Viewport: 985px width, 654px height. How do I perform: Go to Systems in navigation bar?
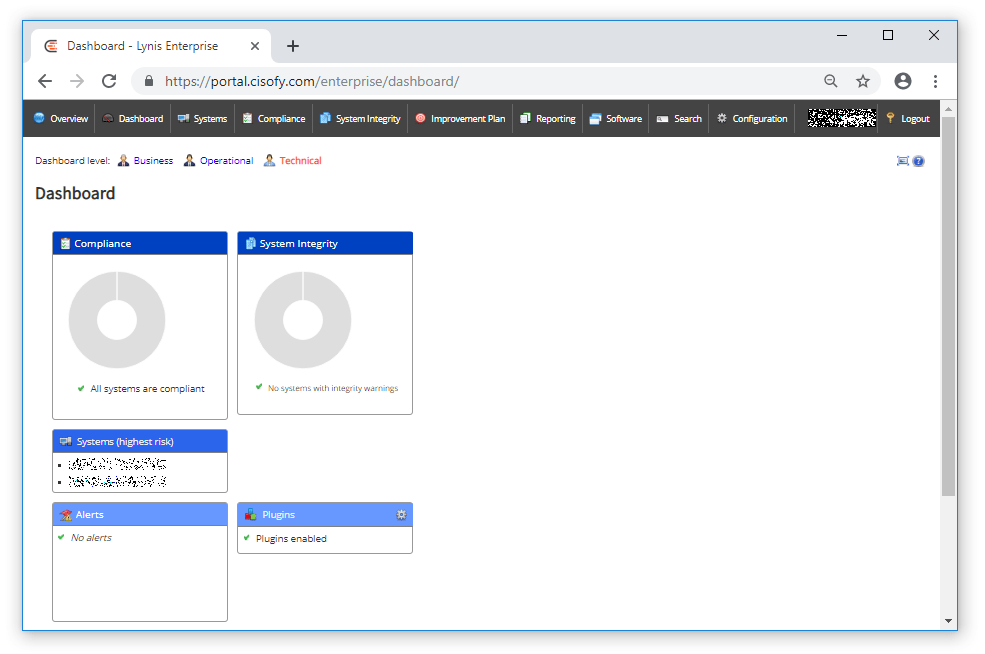[x=202, y=118]
